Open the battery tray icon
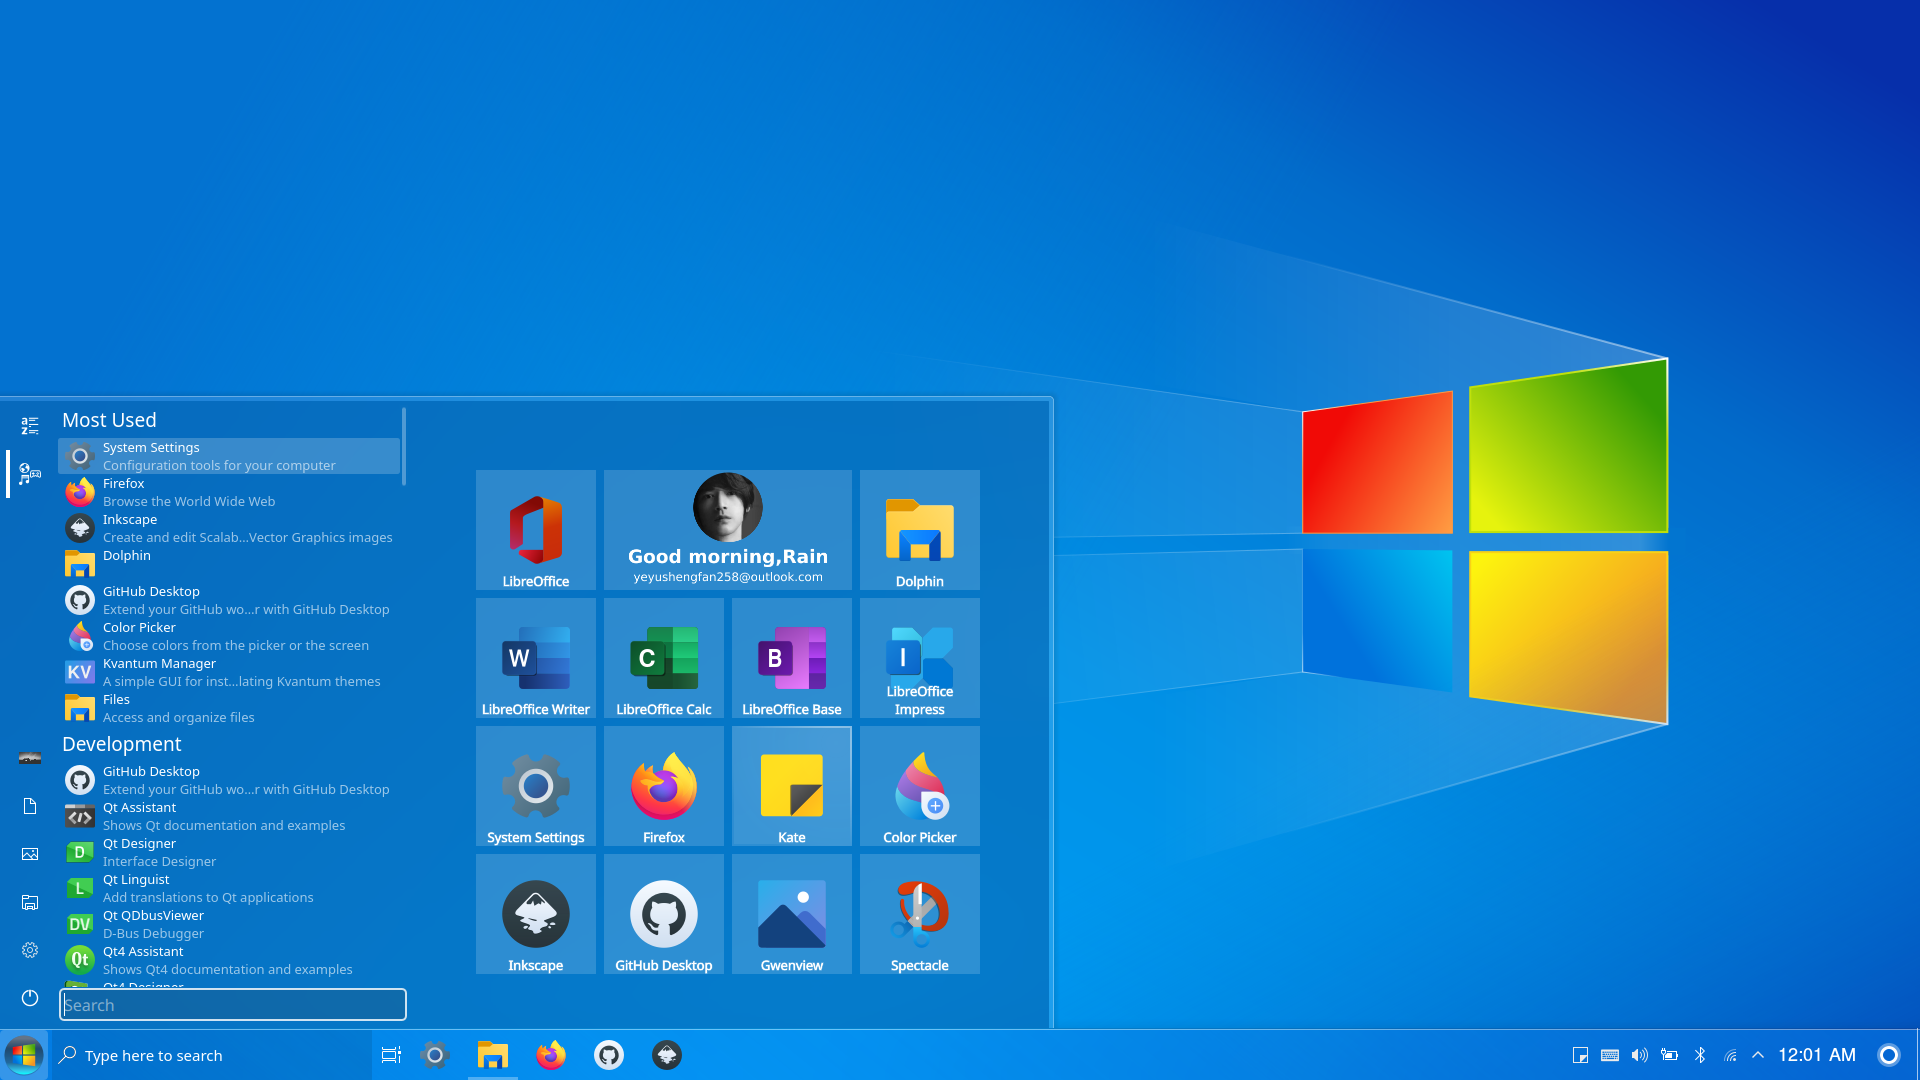 (1670, 1055)
